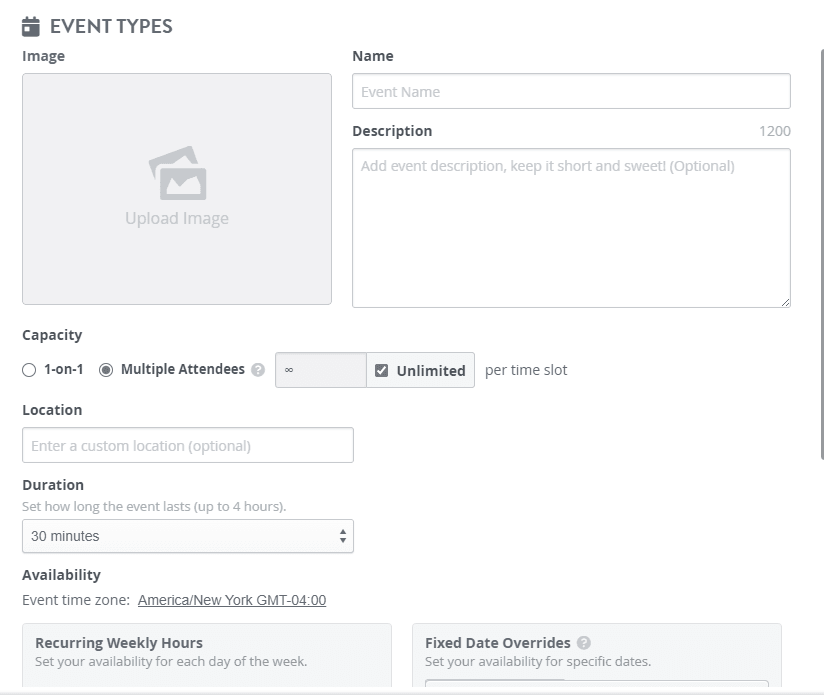Image resolution: width=824 pixels, height=699 pixels.
Task: Click the Unlimited label text
Action: [x=431, y=370]
